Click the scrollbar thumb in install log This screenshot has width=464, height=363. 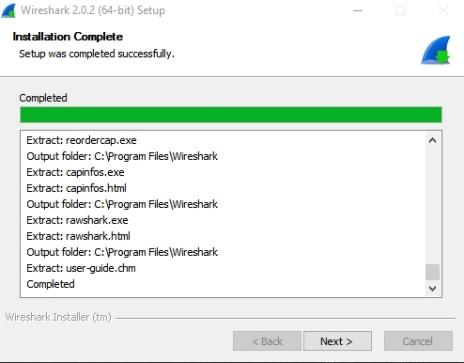point(432,272)
